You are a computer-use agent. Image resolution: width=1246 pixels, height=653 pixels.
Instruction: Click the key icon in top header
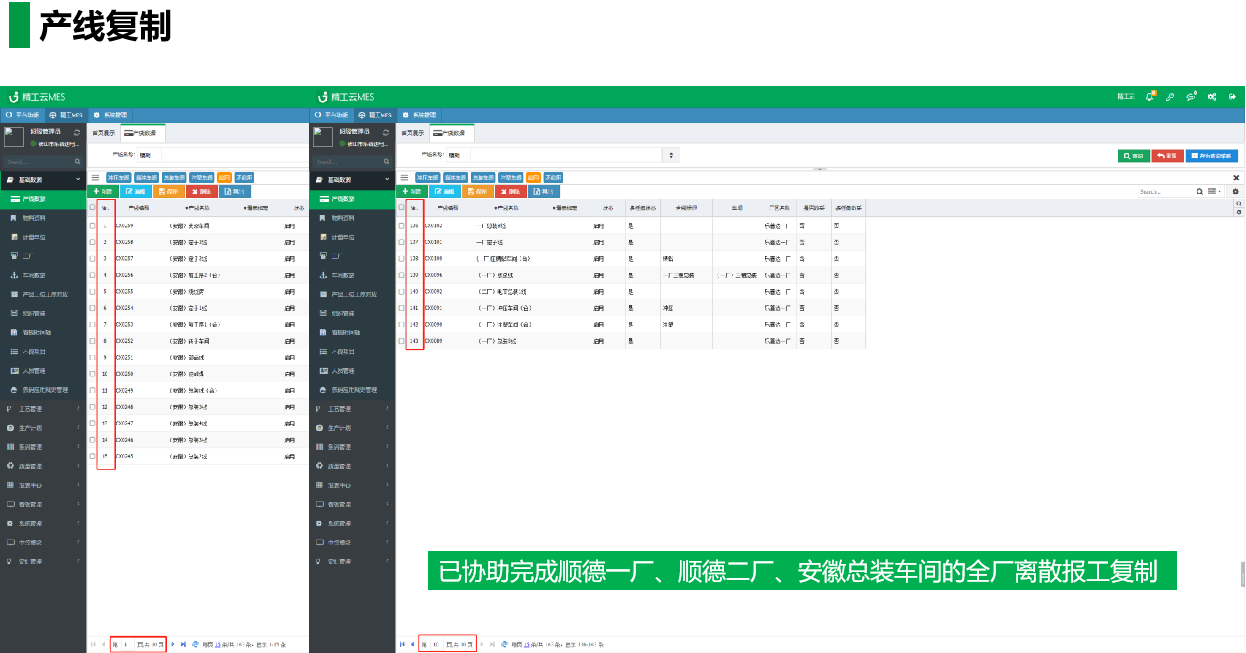[x=1170, y=97]
